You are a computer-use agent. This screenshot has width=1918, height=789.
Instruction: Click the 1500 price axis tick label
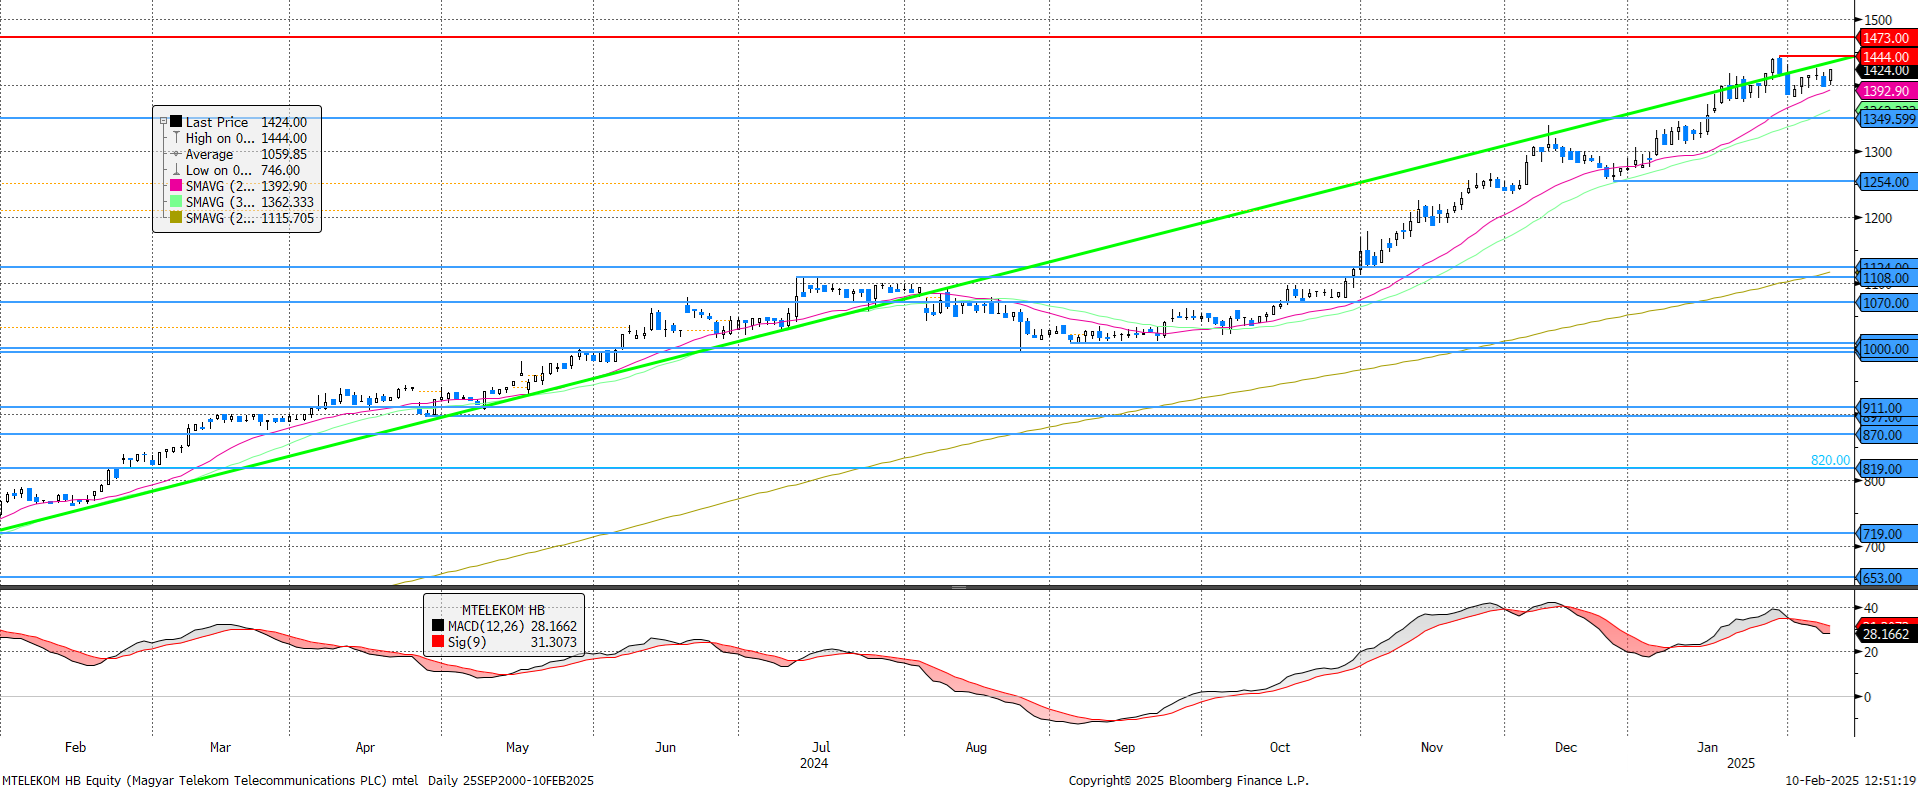(x=1878, y=20)
